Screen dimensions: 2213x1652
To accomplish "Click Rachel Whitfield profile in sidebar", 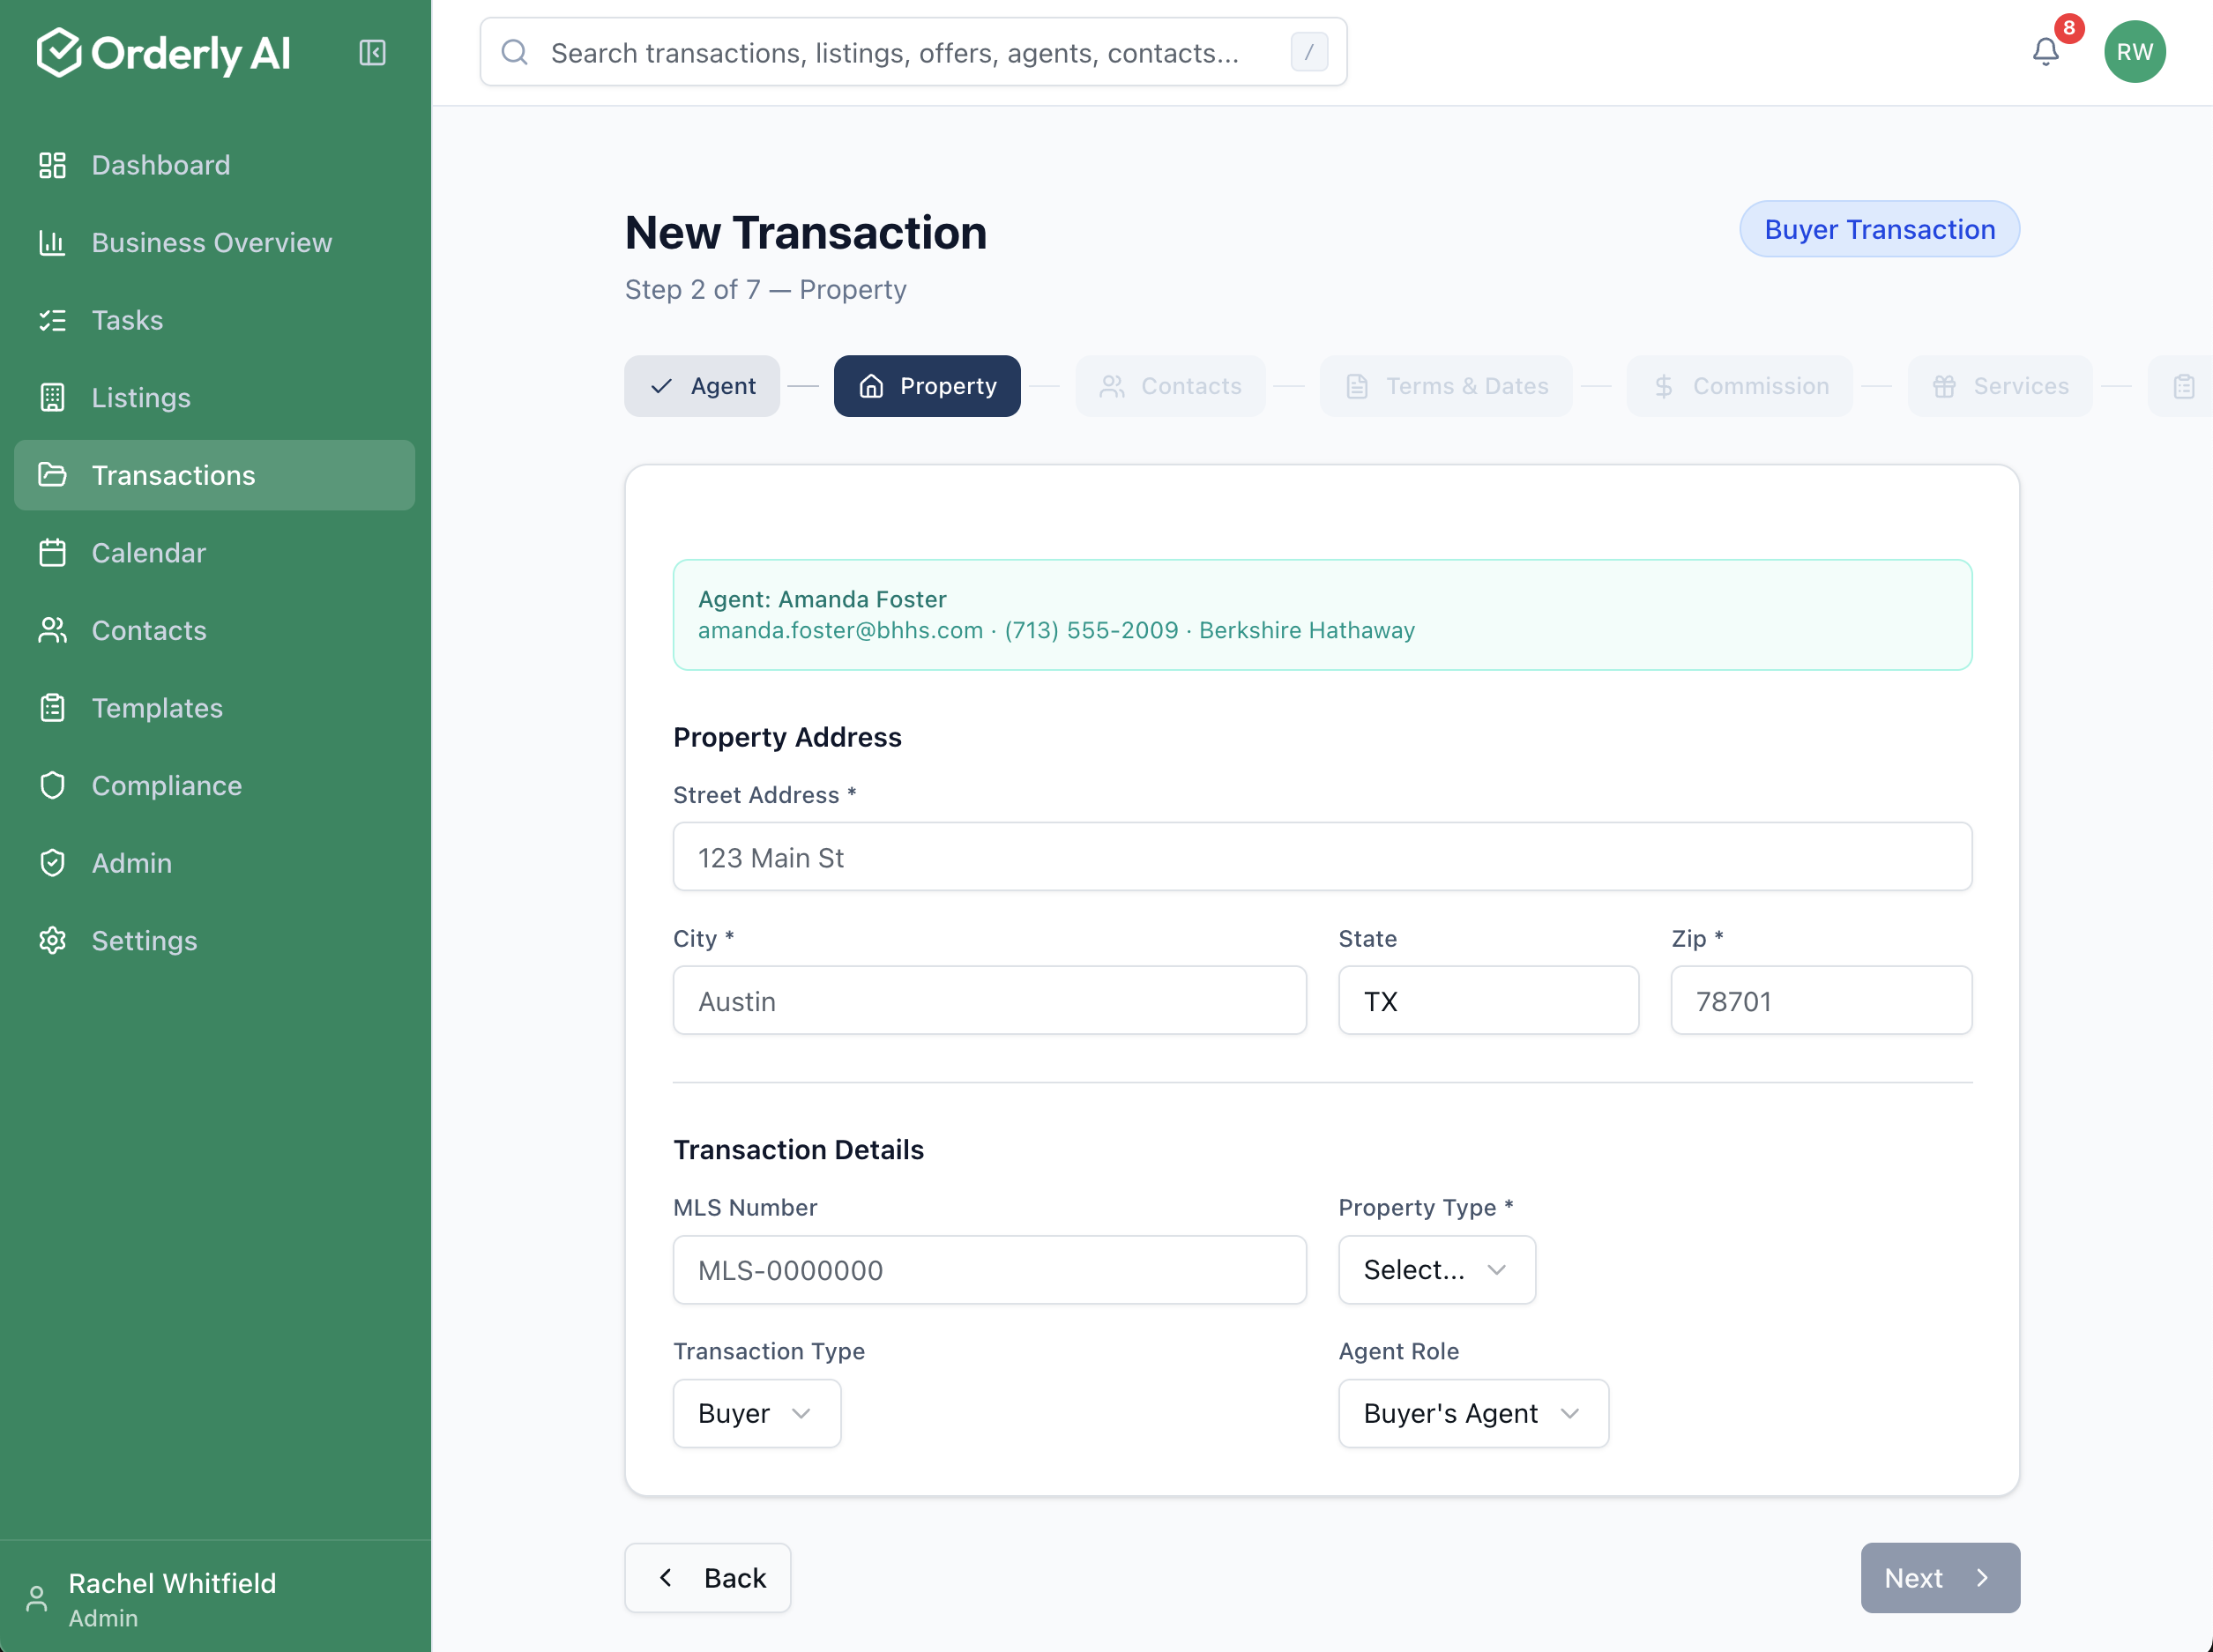I will (172, 1598).
